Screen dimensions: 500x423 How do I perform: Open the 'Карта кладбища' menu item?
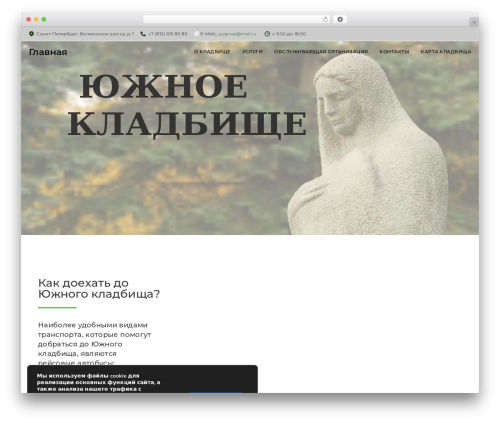pyautogui.click(x=446, y=52)
